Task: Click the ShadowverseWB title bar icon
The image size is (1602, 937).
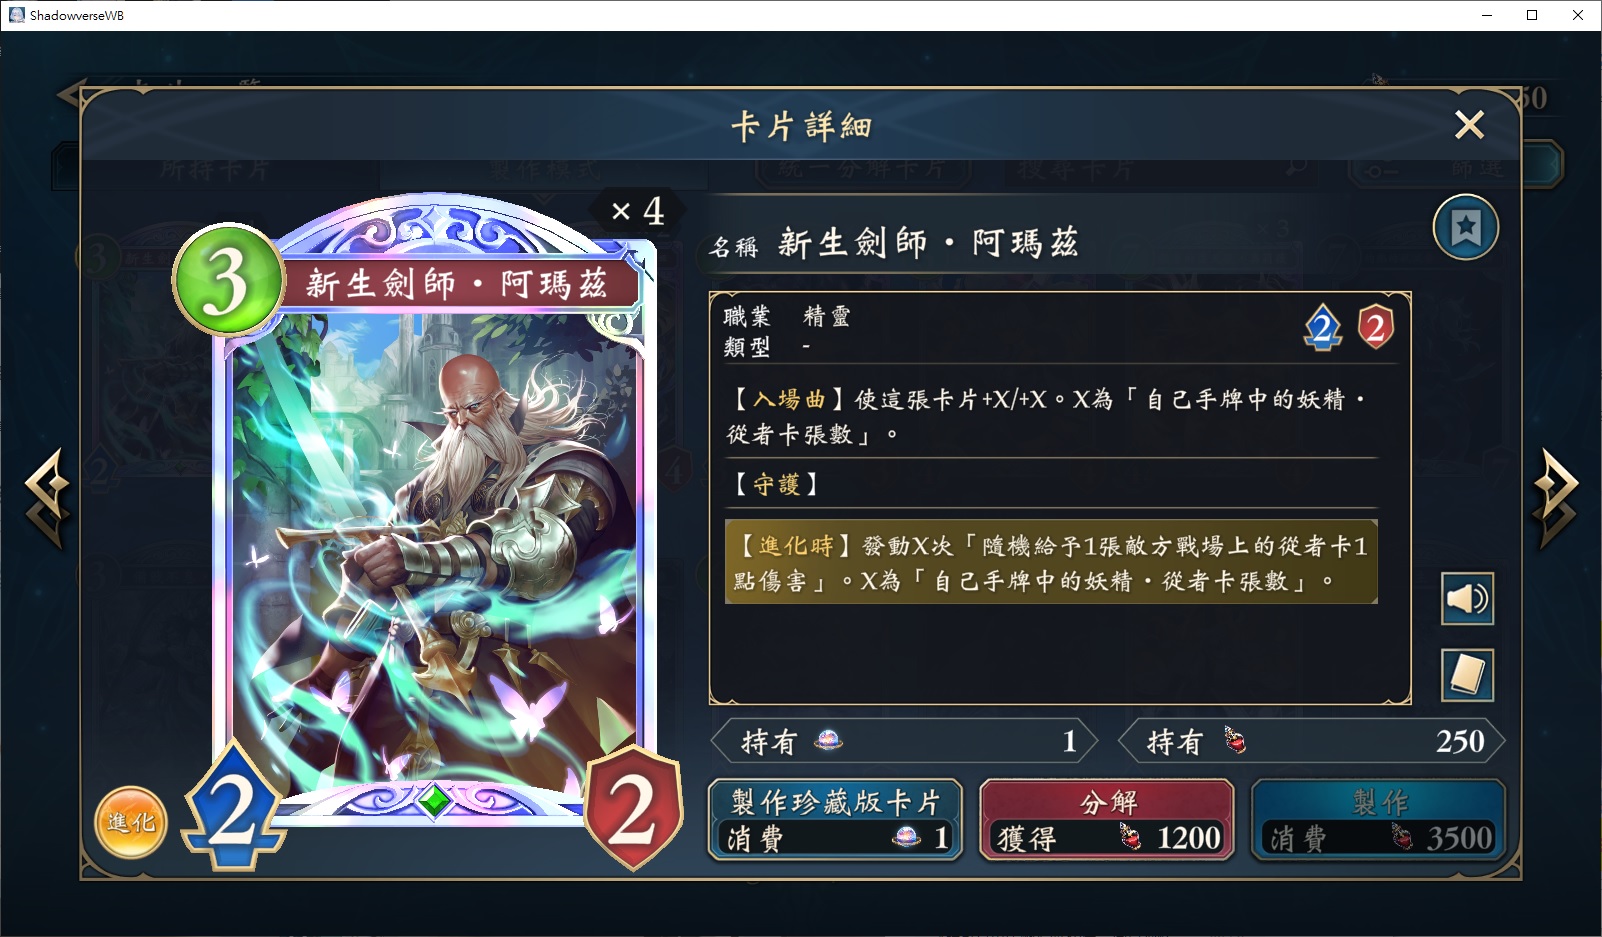Action: coord(16,15)
